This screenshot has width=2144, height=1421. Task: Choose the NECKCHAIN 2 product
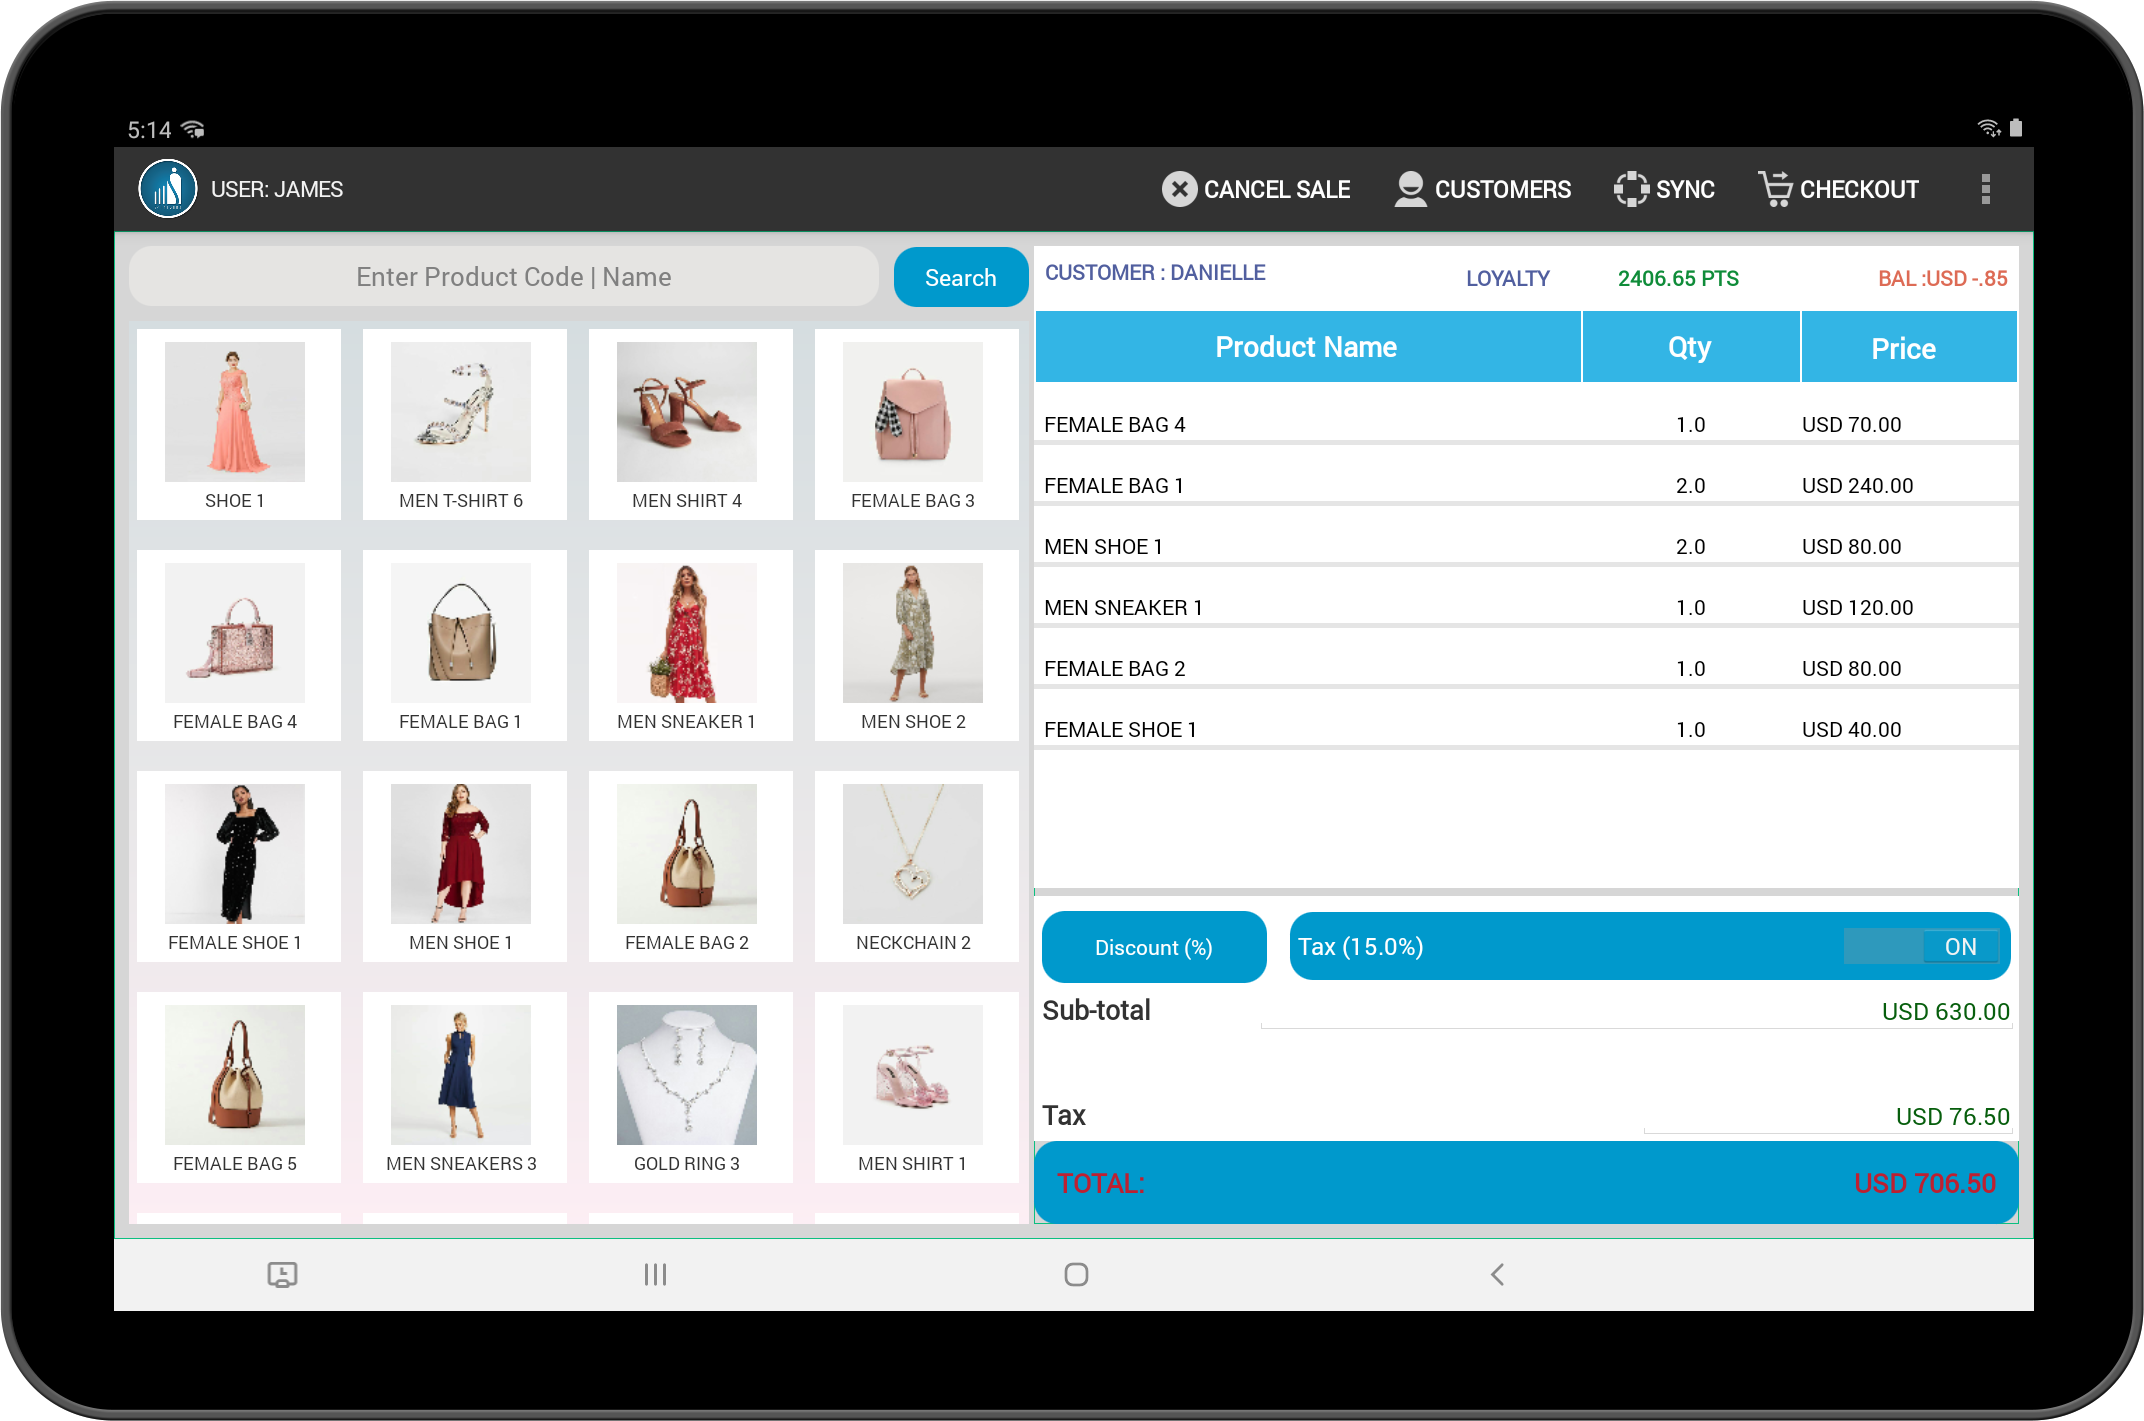[x=917, y=866]
